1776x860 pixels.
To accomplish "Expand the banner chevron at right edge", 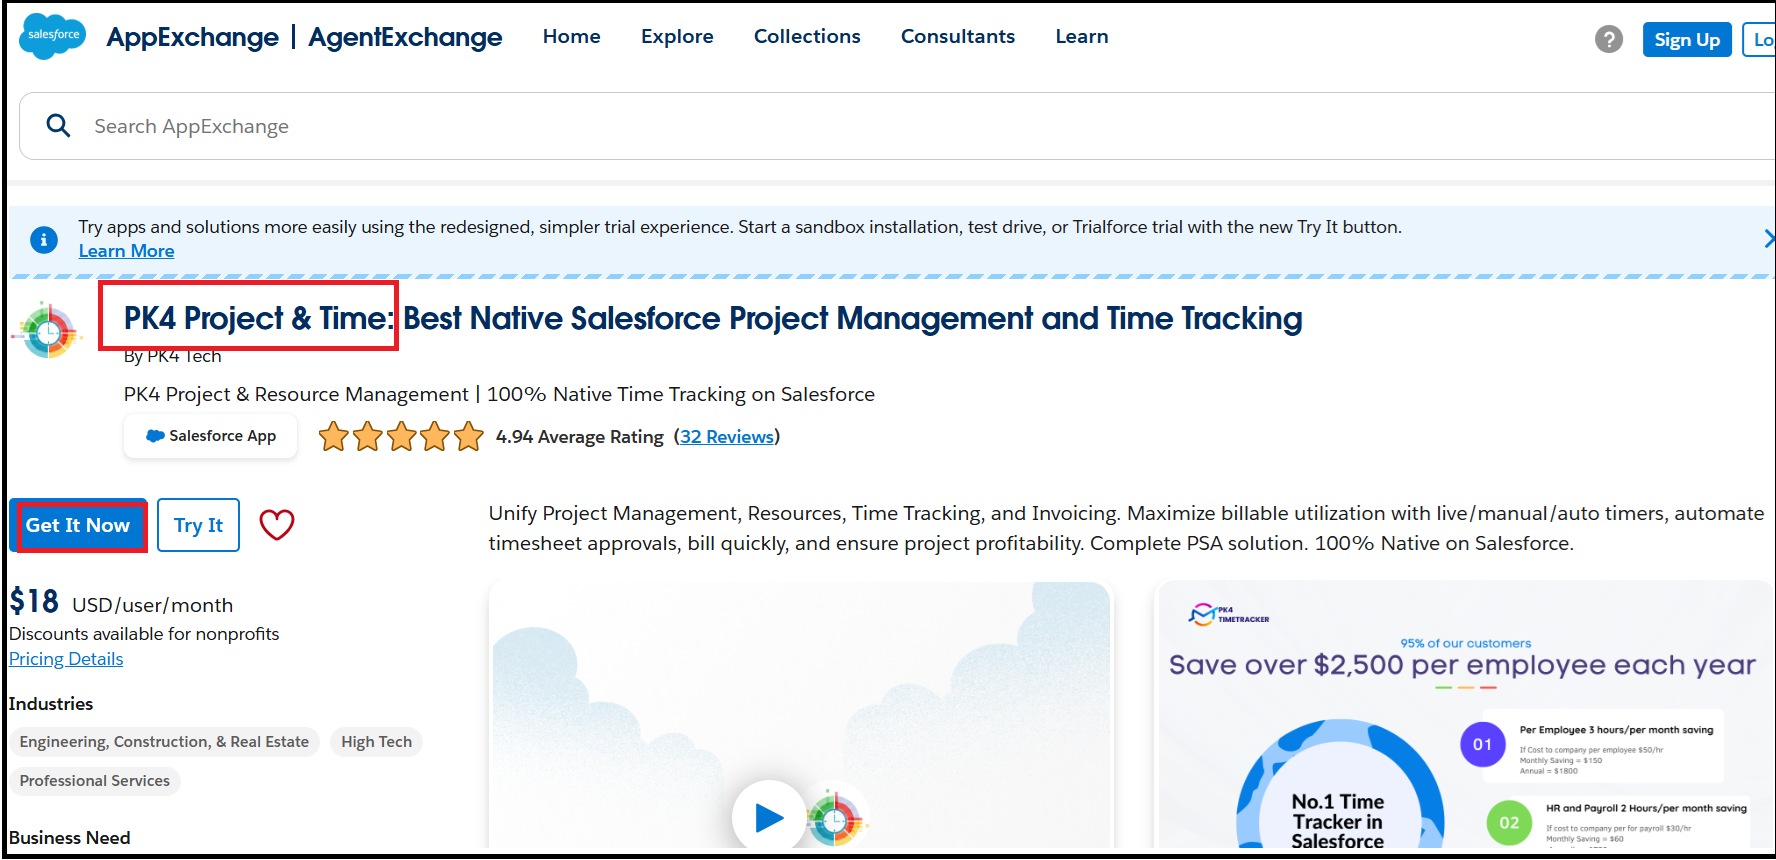I will point(1768,238).
